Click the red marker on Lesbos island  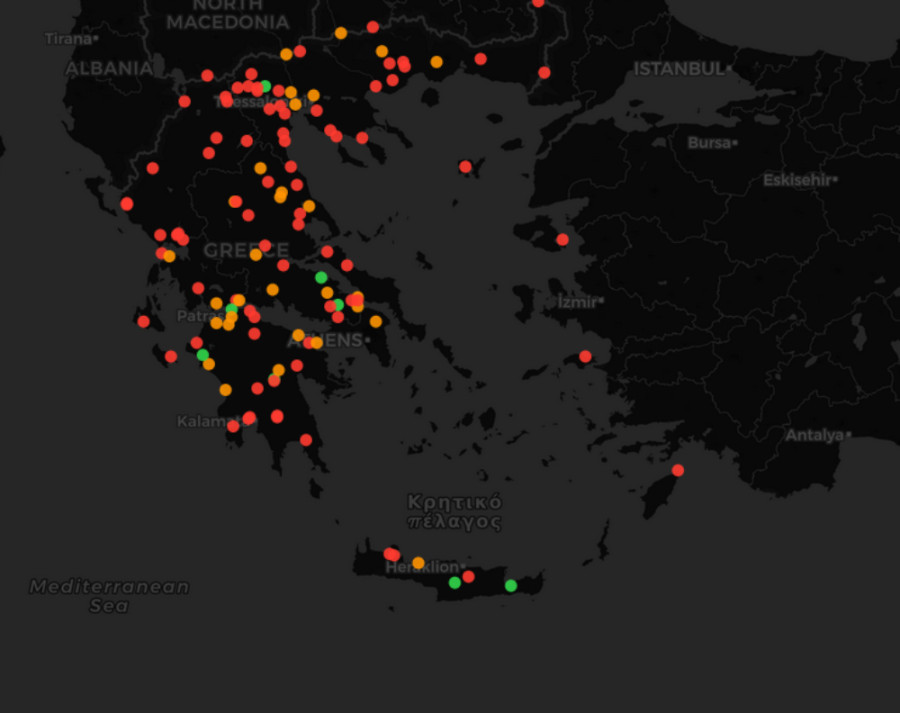[562, 239]
